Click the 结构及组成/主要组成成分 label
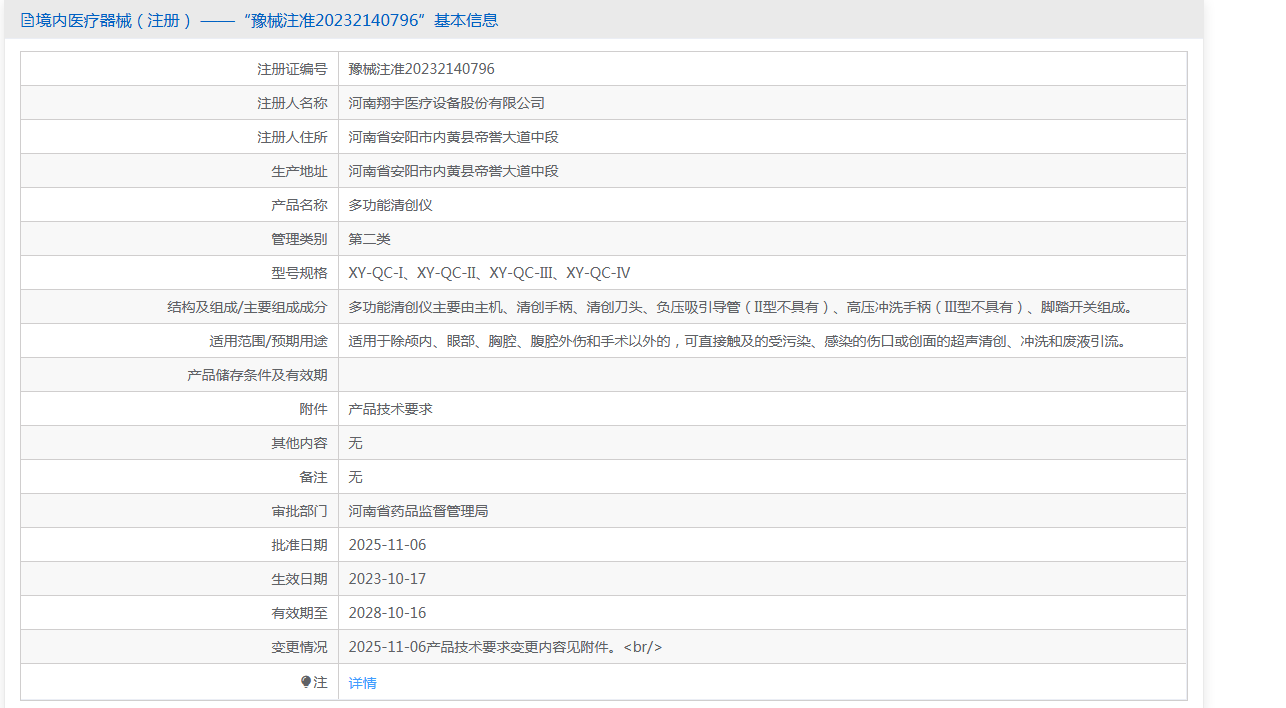 coord(247,307)
